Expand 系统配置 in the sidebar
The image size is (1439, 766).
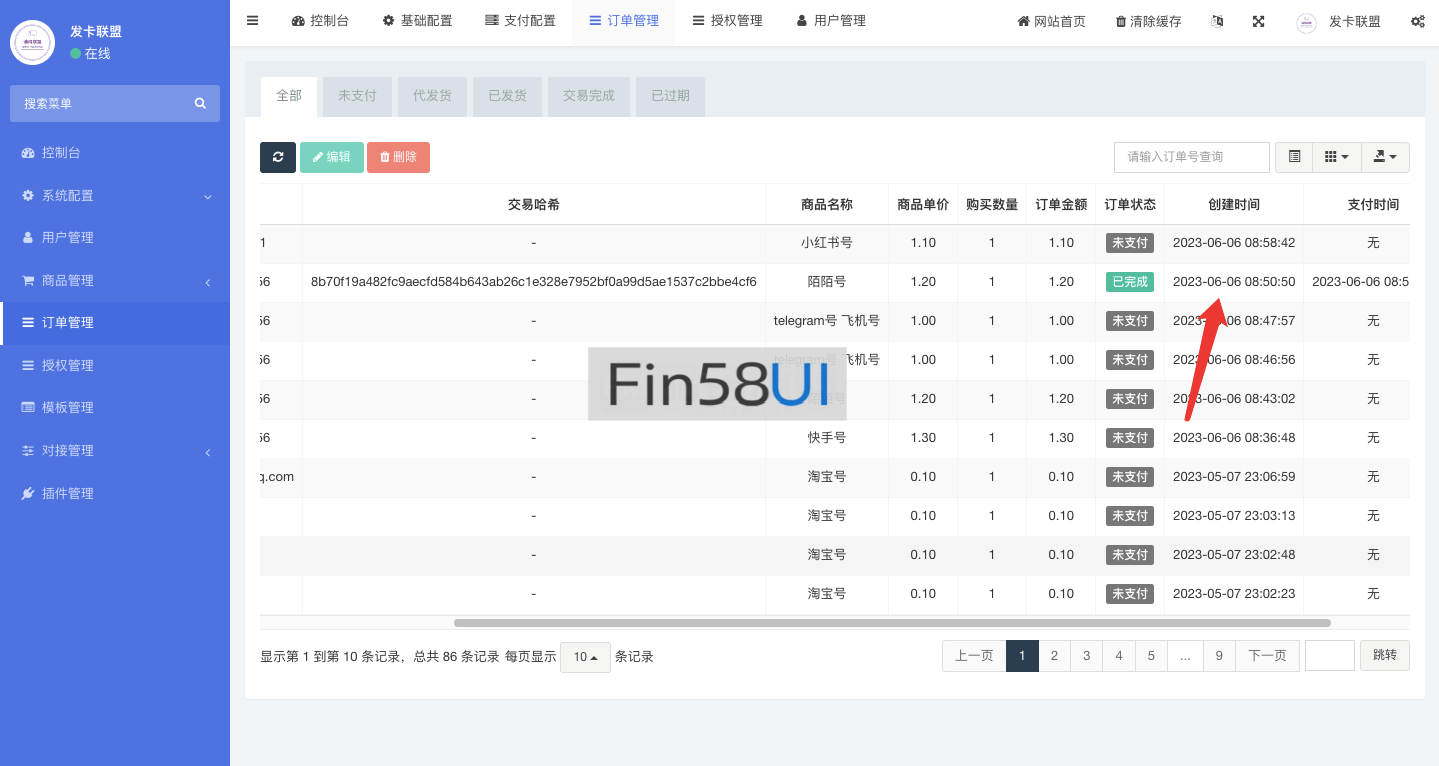[115, 196]
